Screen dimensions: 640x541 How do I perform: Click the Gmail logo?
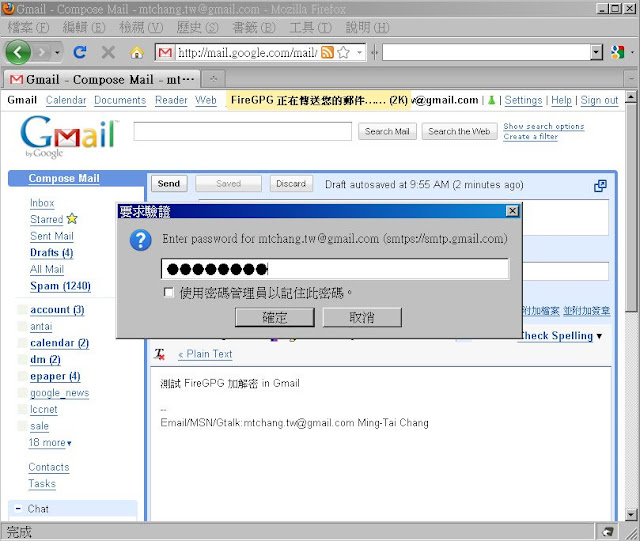click(68, 136)
